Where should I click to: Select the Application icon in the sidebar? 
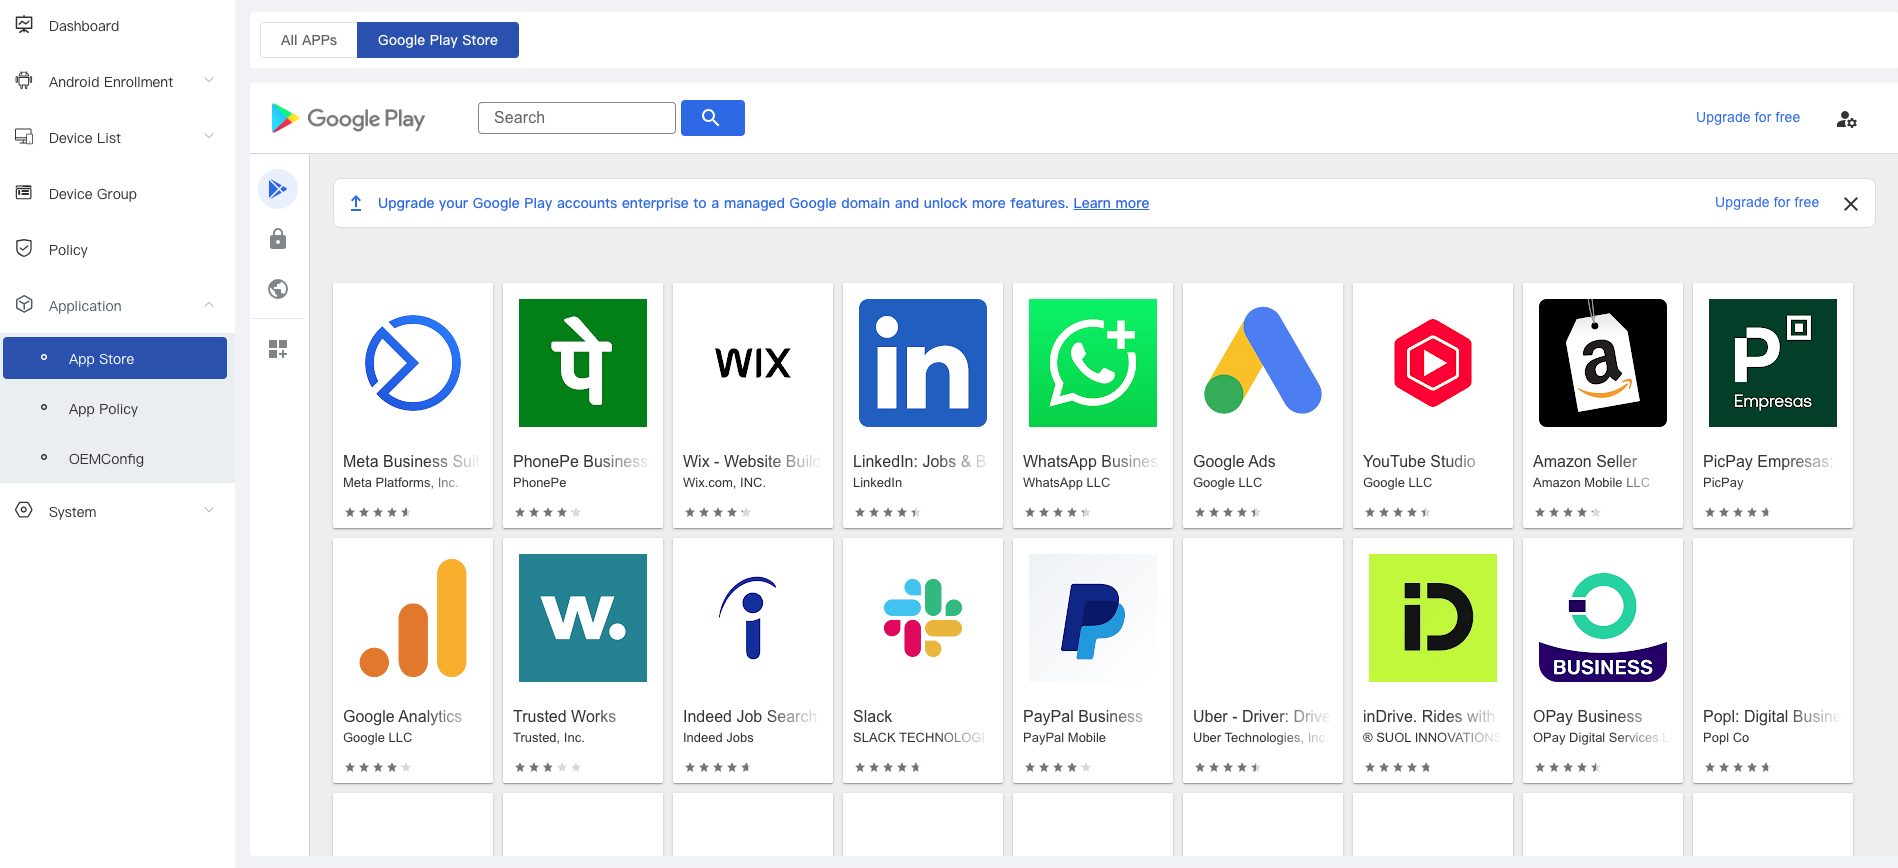(x=24, y=304)
